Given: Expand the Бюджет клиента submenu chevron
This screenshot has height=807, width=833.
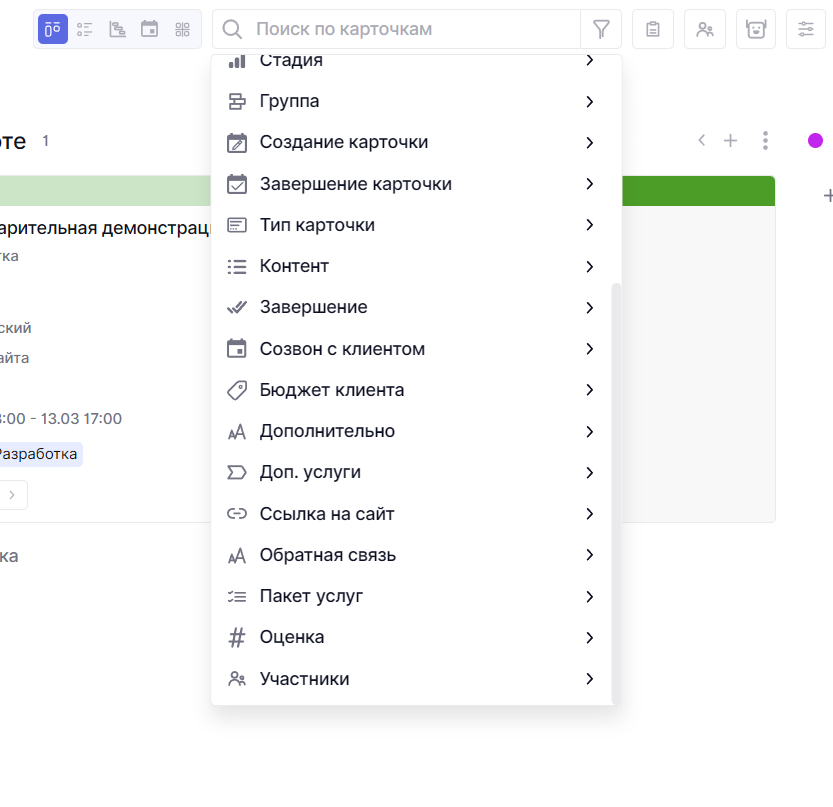Looking at the screenshot, I should point(590,390).
